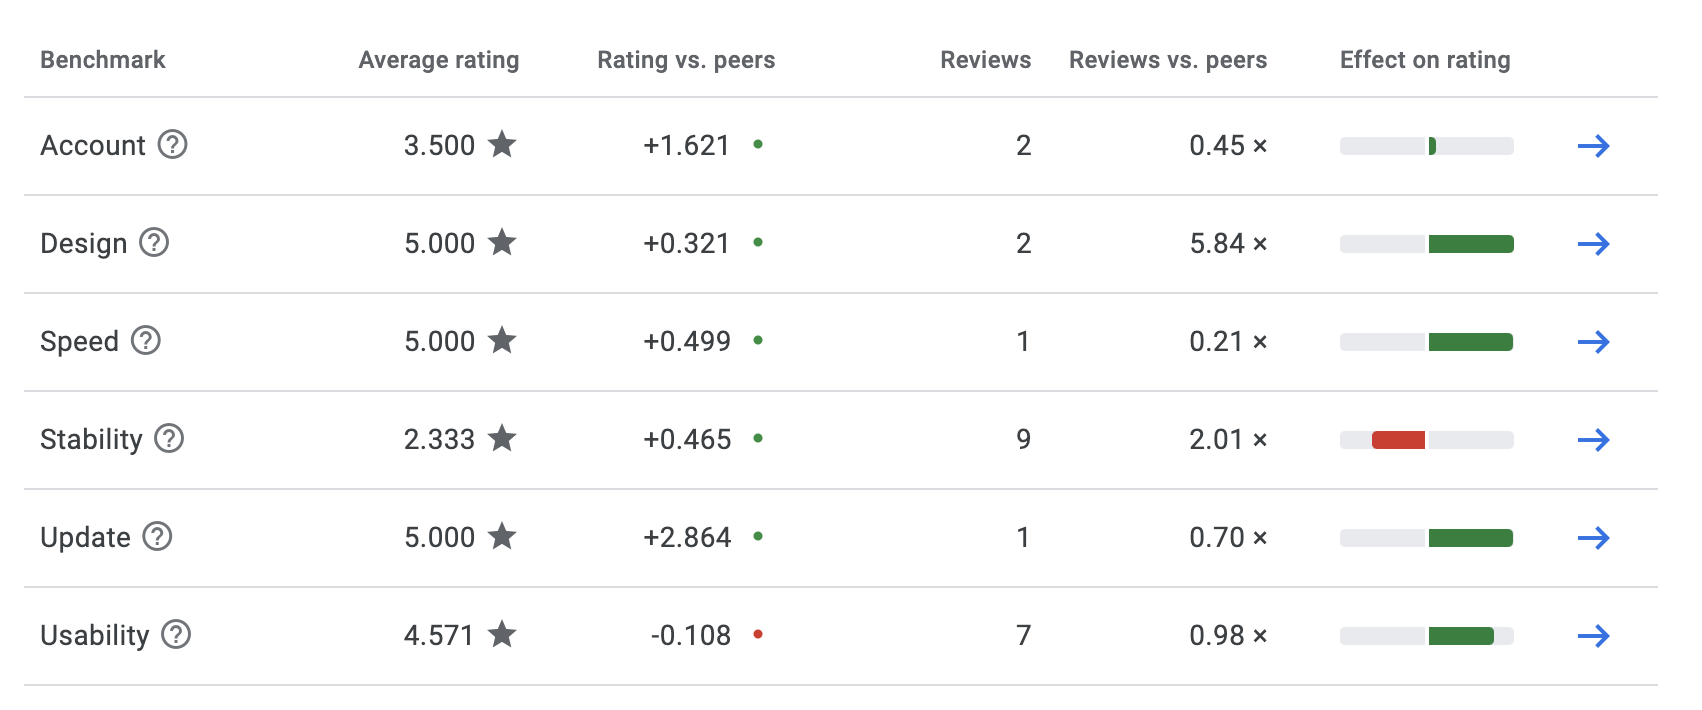Go to Speed details via arrow
This screenshot has width=1702, height=710.
tap(1593, 342)
